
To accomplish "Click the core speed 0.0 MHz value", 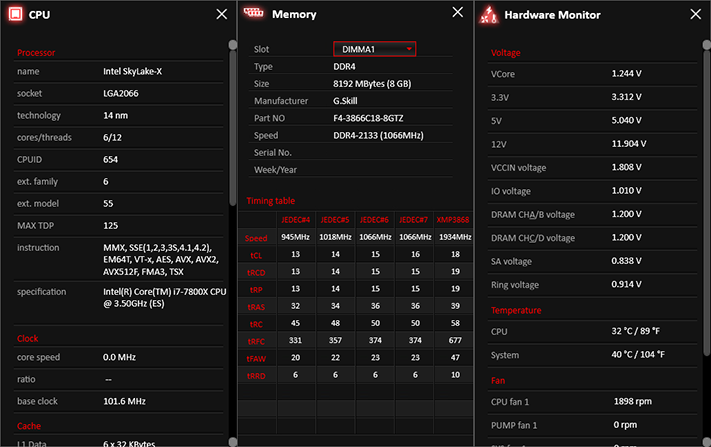I will tap(119, 357).
